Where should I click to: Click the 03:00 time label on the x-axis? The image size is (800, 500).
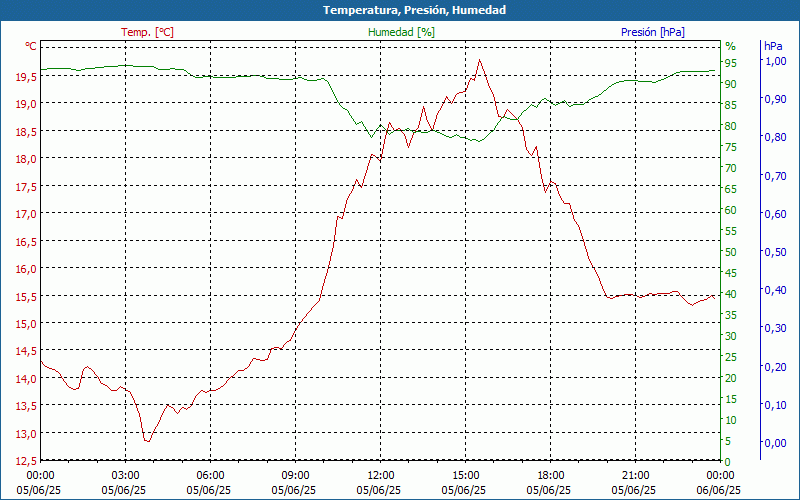click(125, 477)
